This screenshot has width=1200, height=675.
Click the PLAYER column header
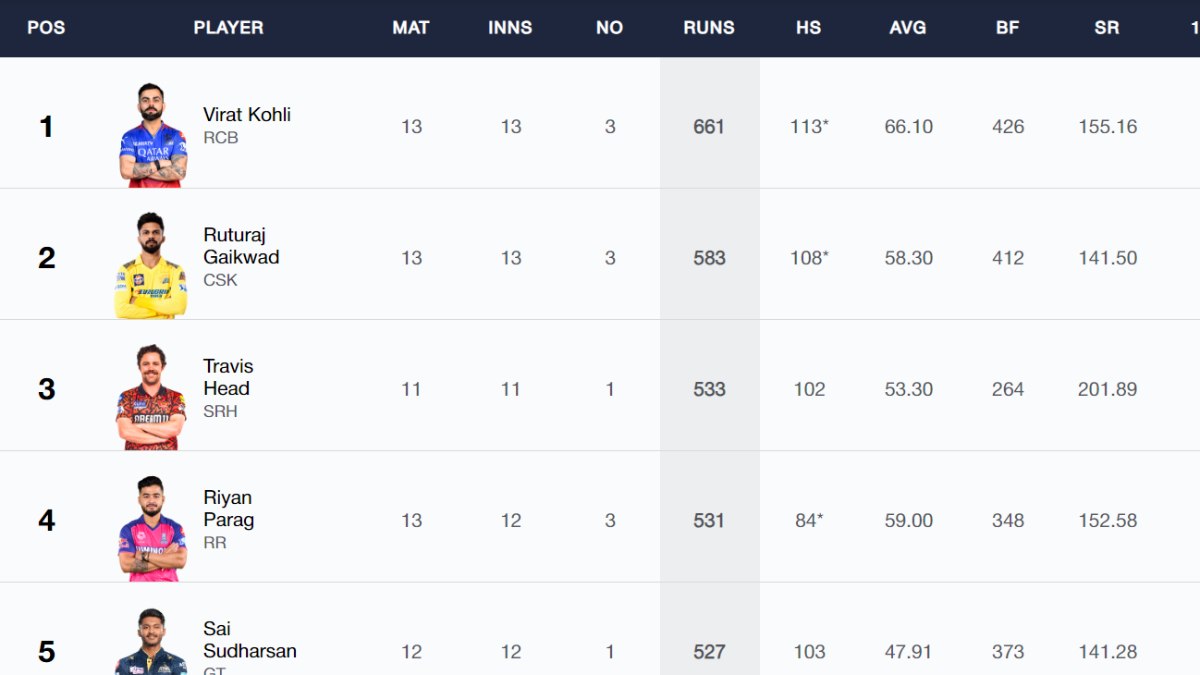[228, 28]
